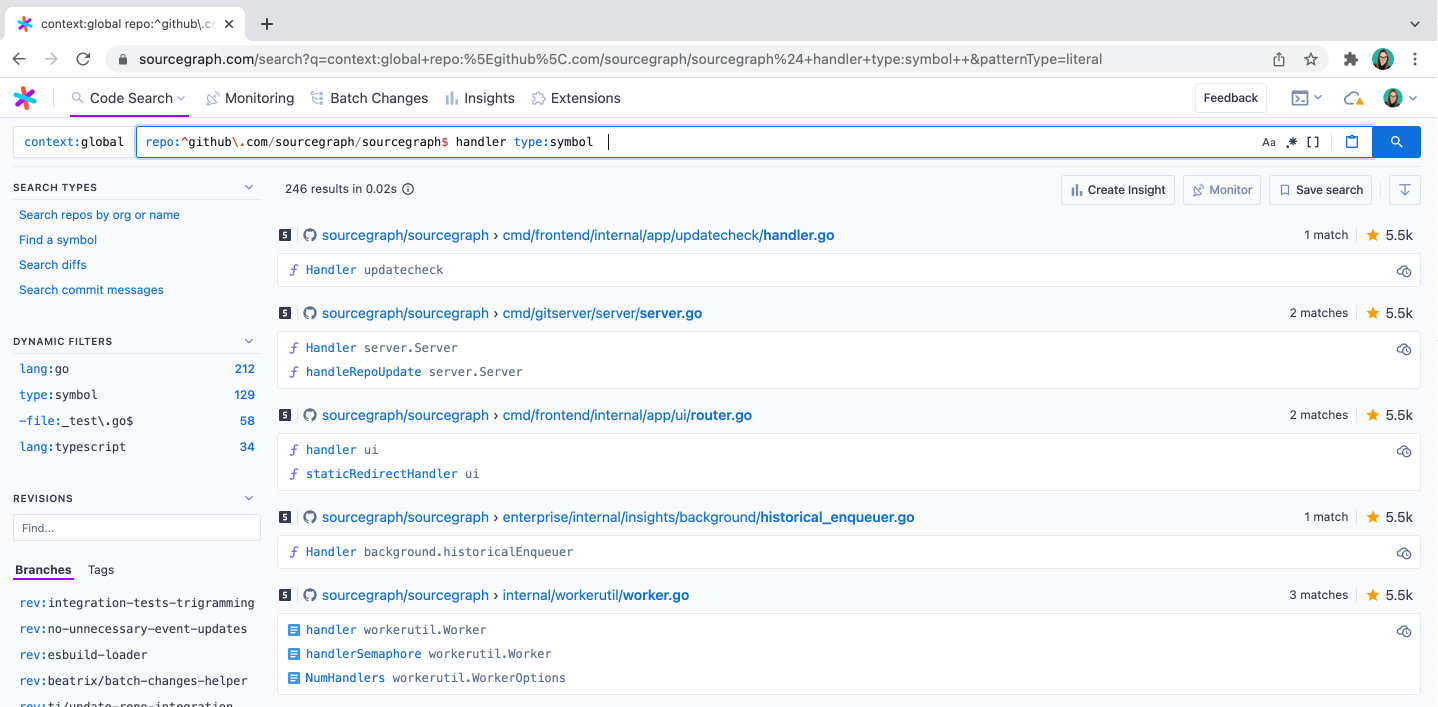Select rev:integration-tests-trigramming

137,603
